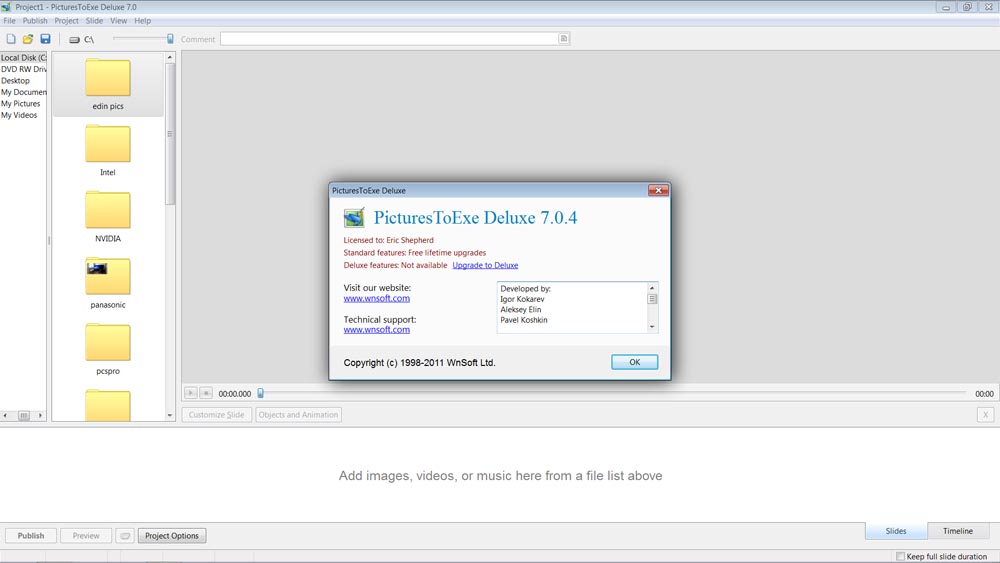Select My Pictures in folder tree

20,103
